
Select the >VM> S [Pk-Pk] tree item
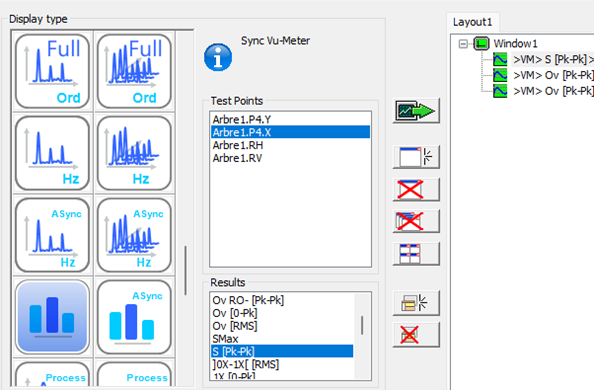pos(553,60)
